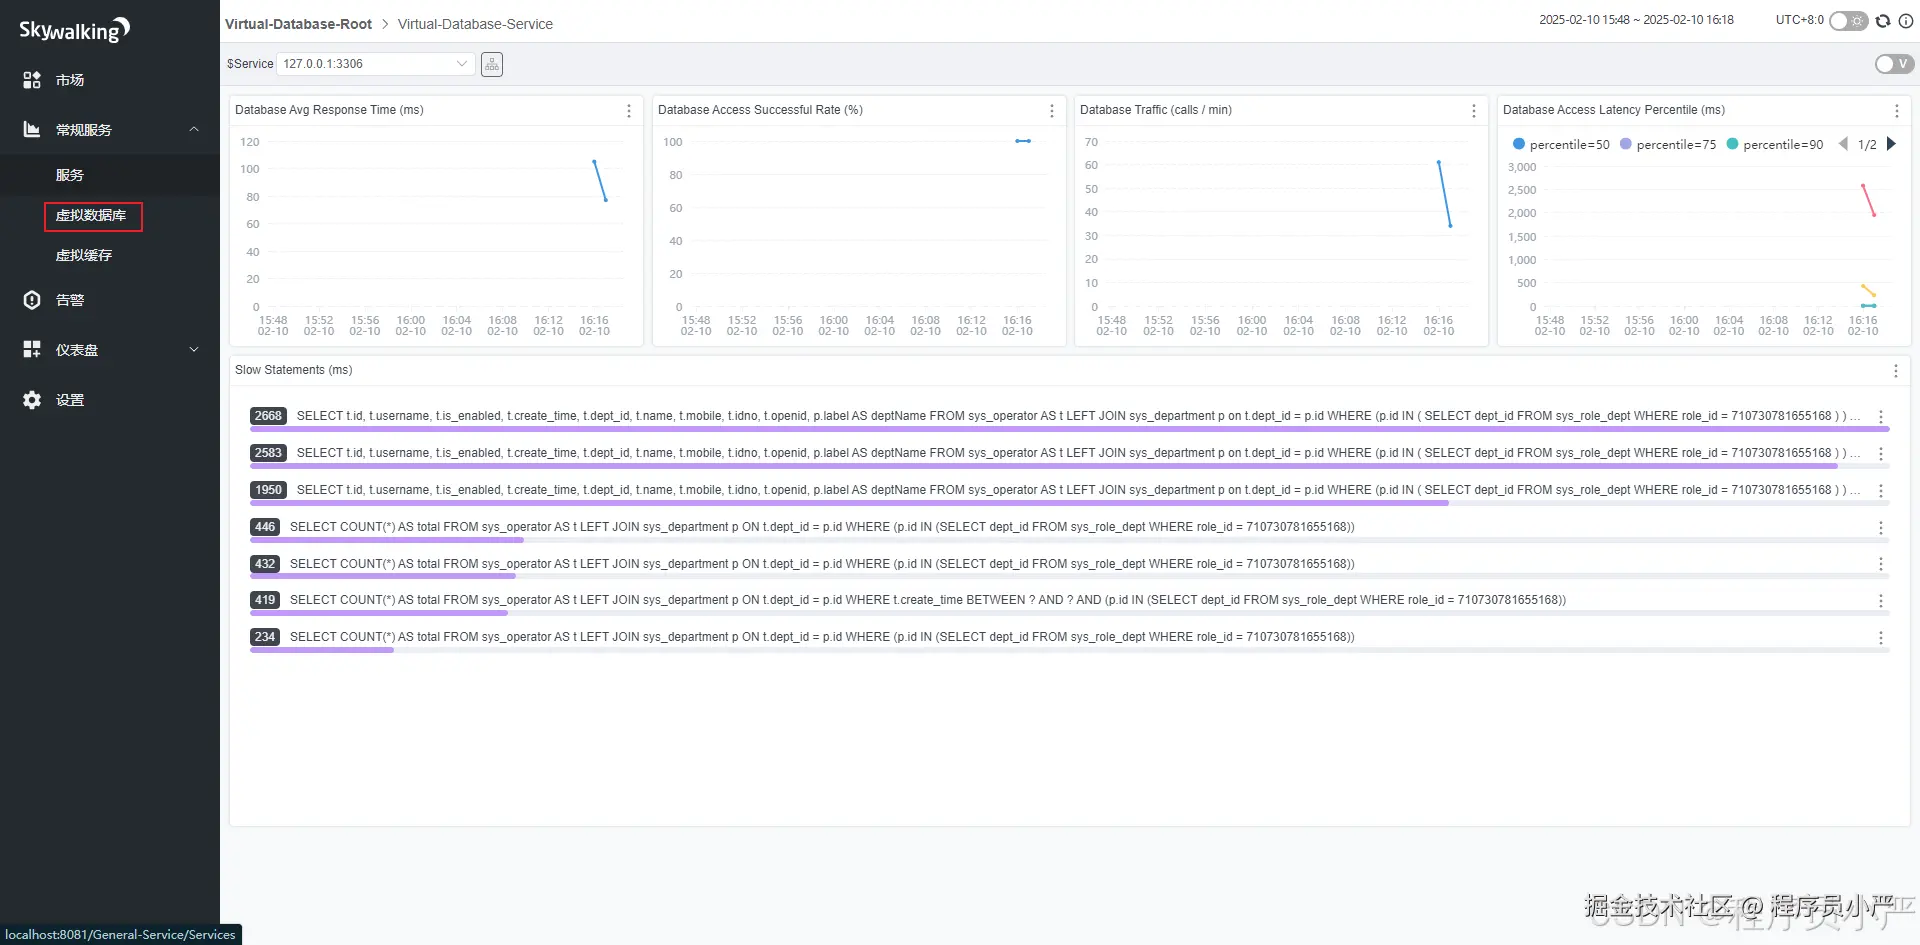
Task: Click the 419 ms statement with create_time BETWEEN
Action: pos(928,600)
